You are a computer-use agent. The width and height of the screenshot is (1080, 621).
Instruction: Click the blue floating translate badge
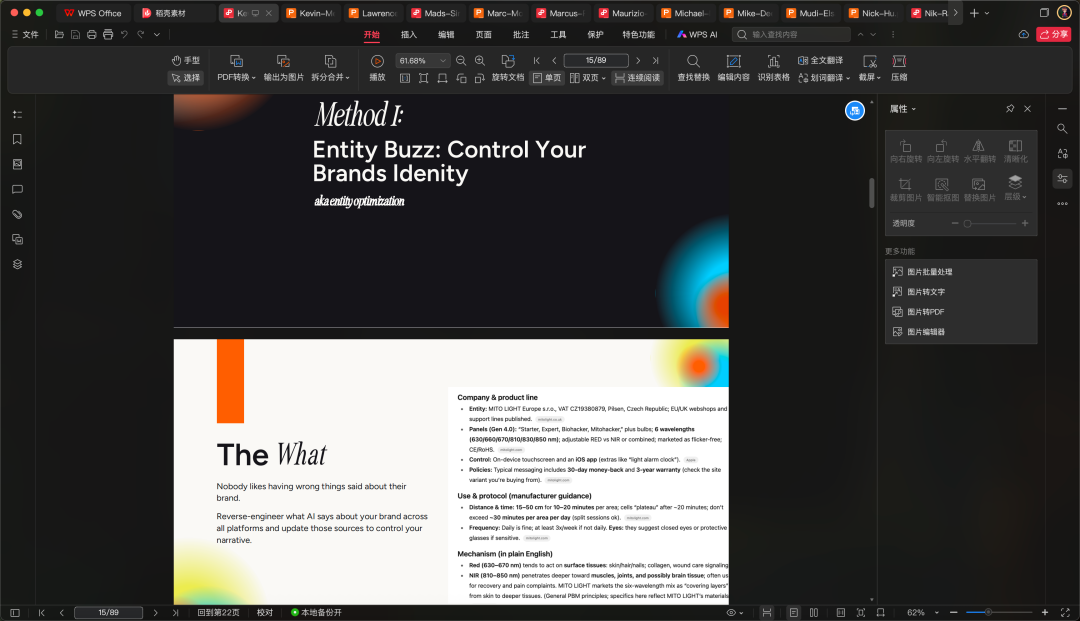tap(855, 110)
